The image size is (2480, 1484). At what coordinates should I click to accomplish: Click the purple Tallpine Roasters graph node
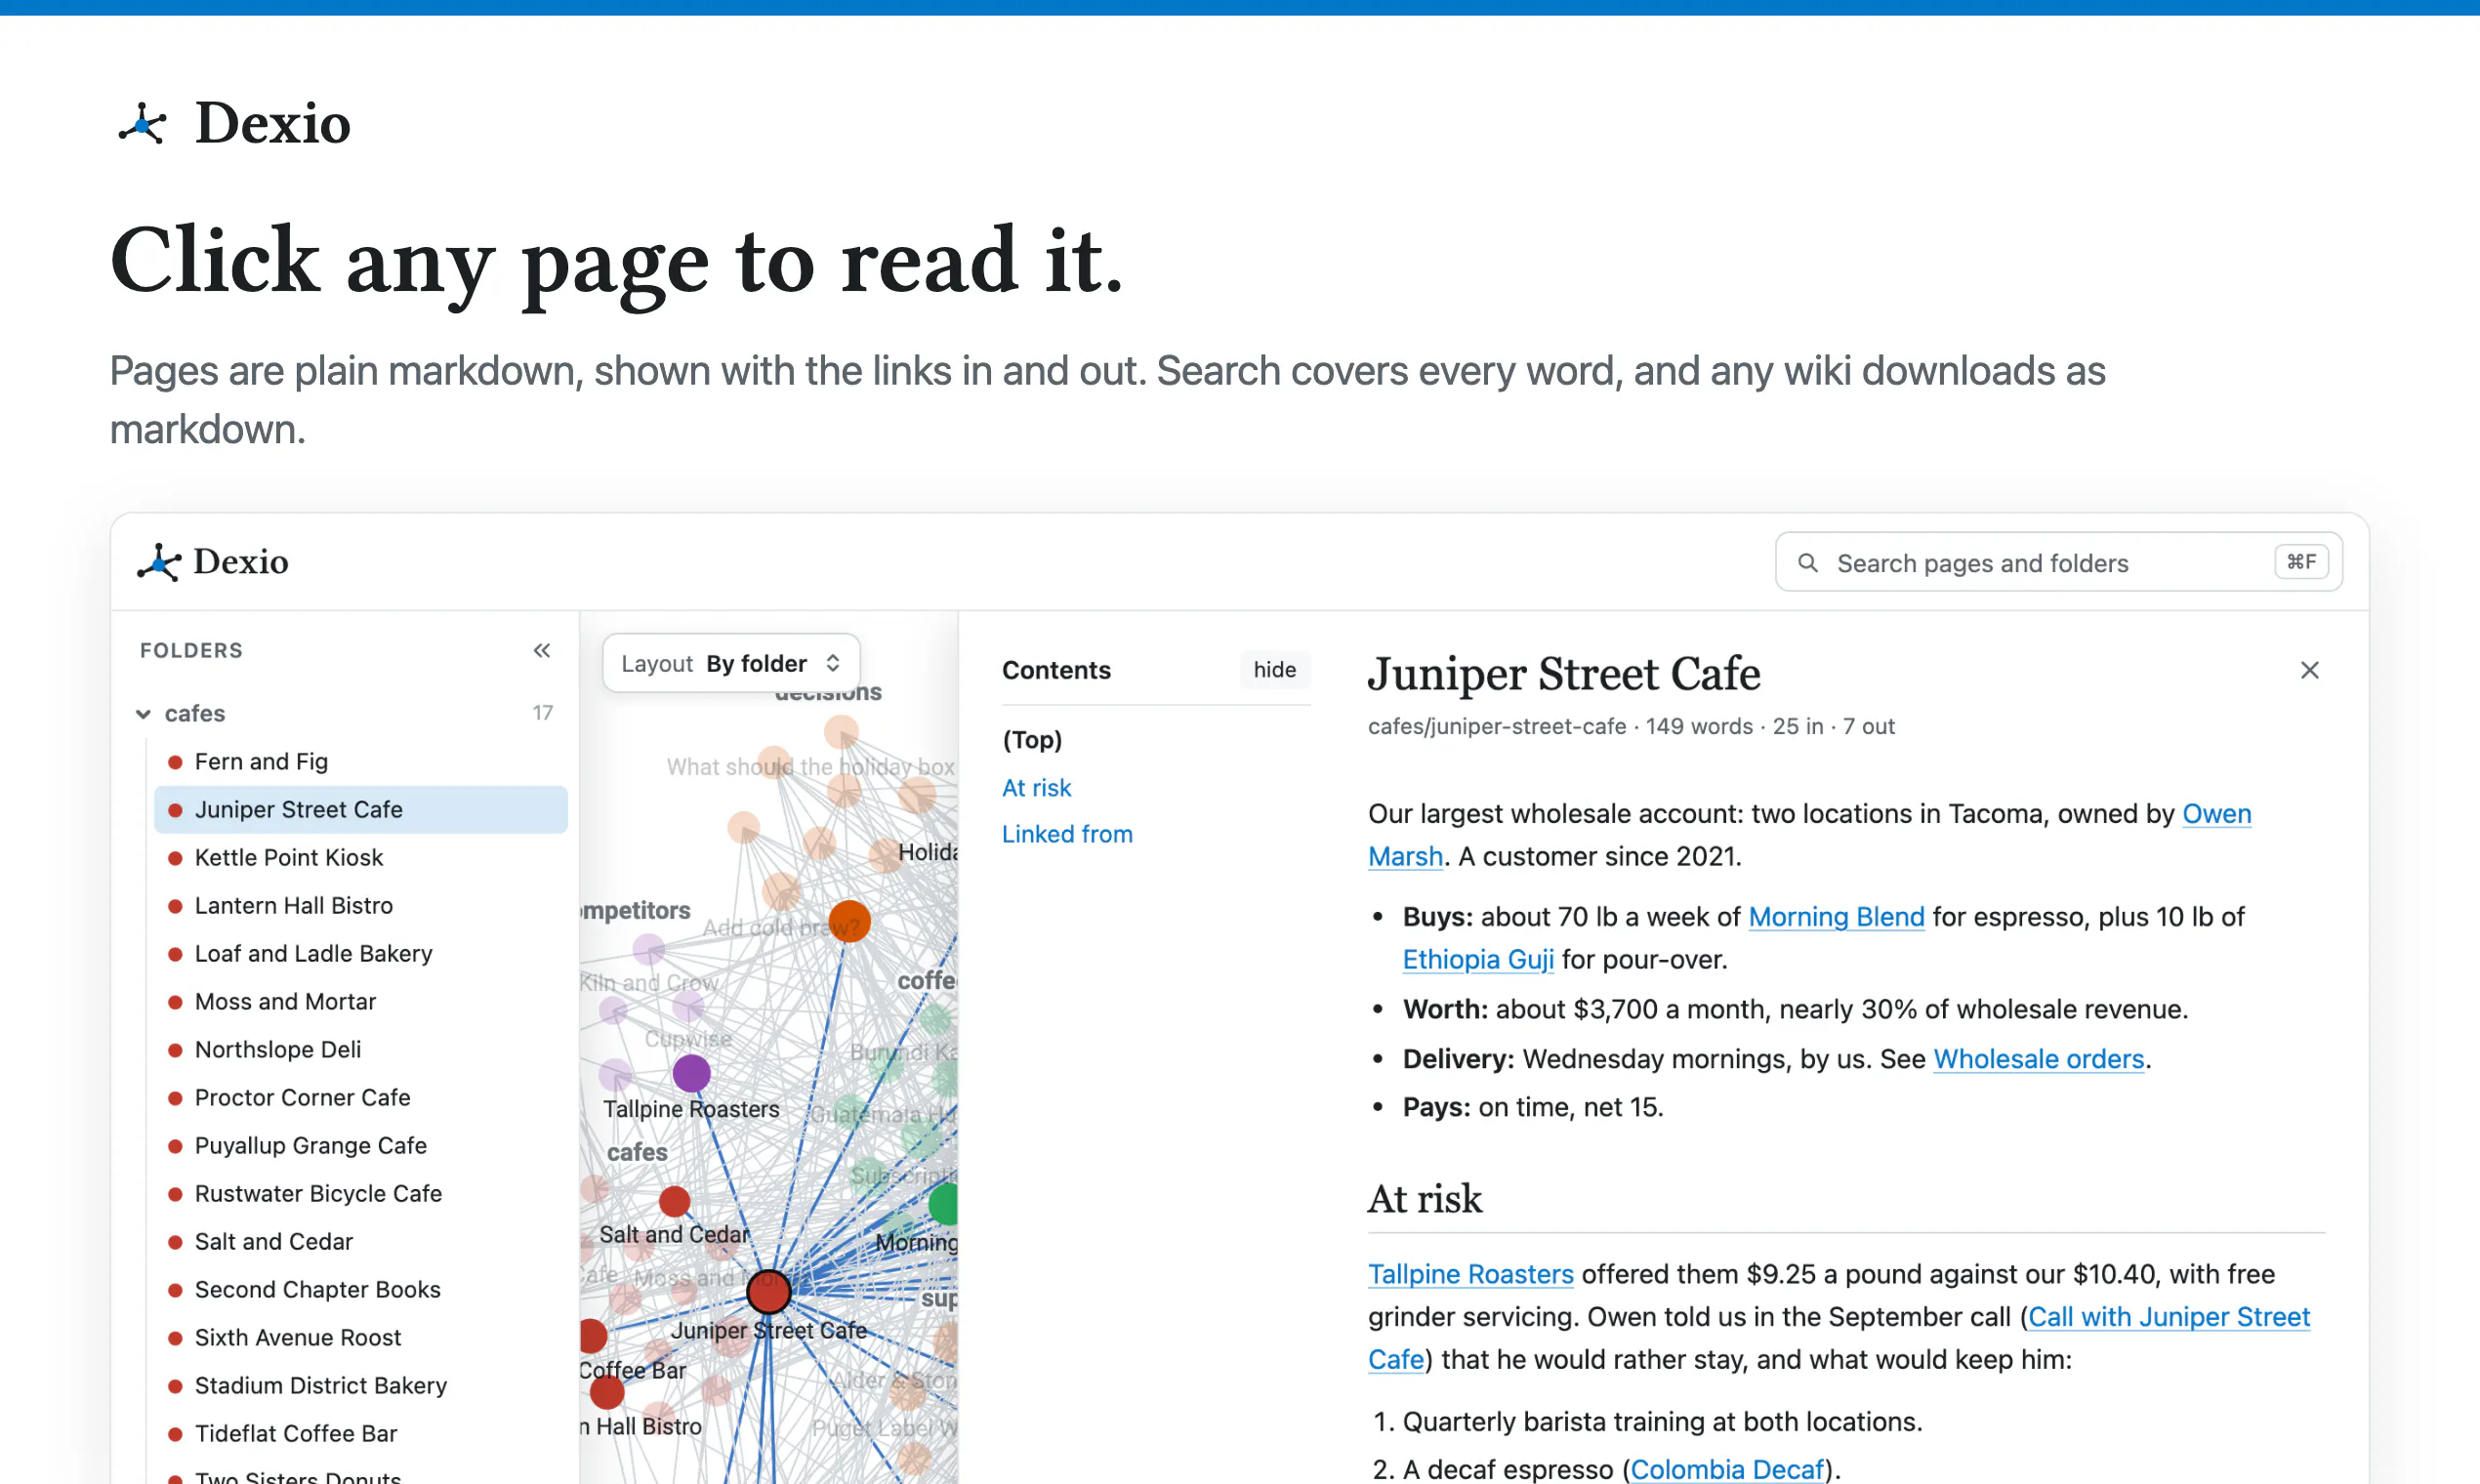[x=691, y=1074]
